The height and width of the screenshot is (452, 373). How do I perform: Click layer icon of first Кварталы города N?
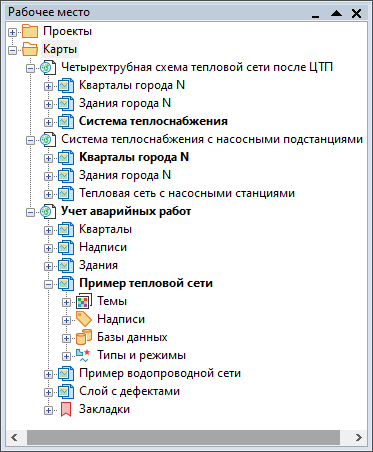(x=66, y=85)
